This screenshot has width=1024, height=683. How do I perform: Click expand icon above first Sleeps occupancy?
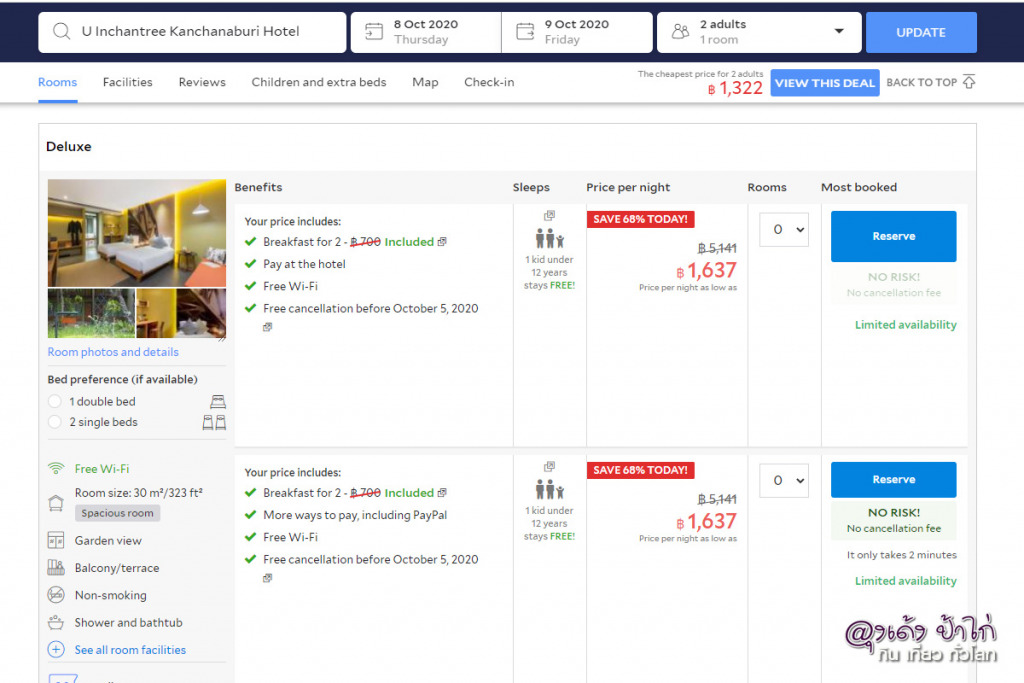549,216
